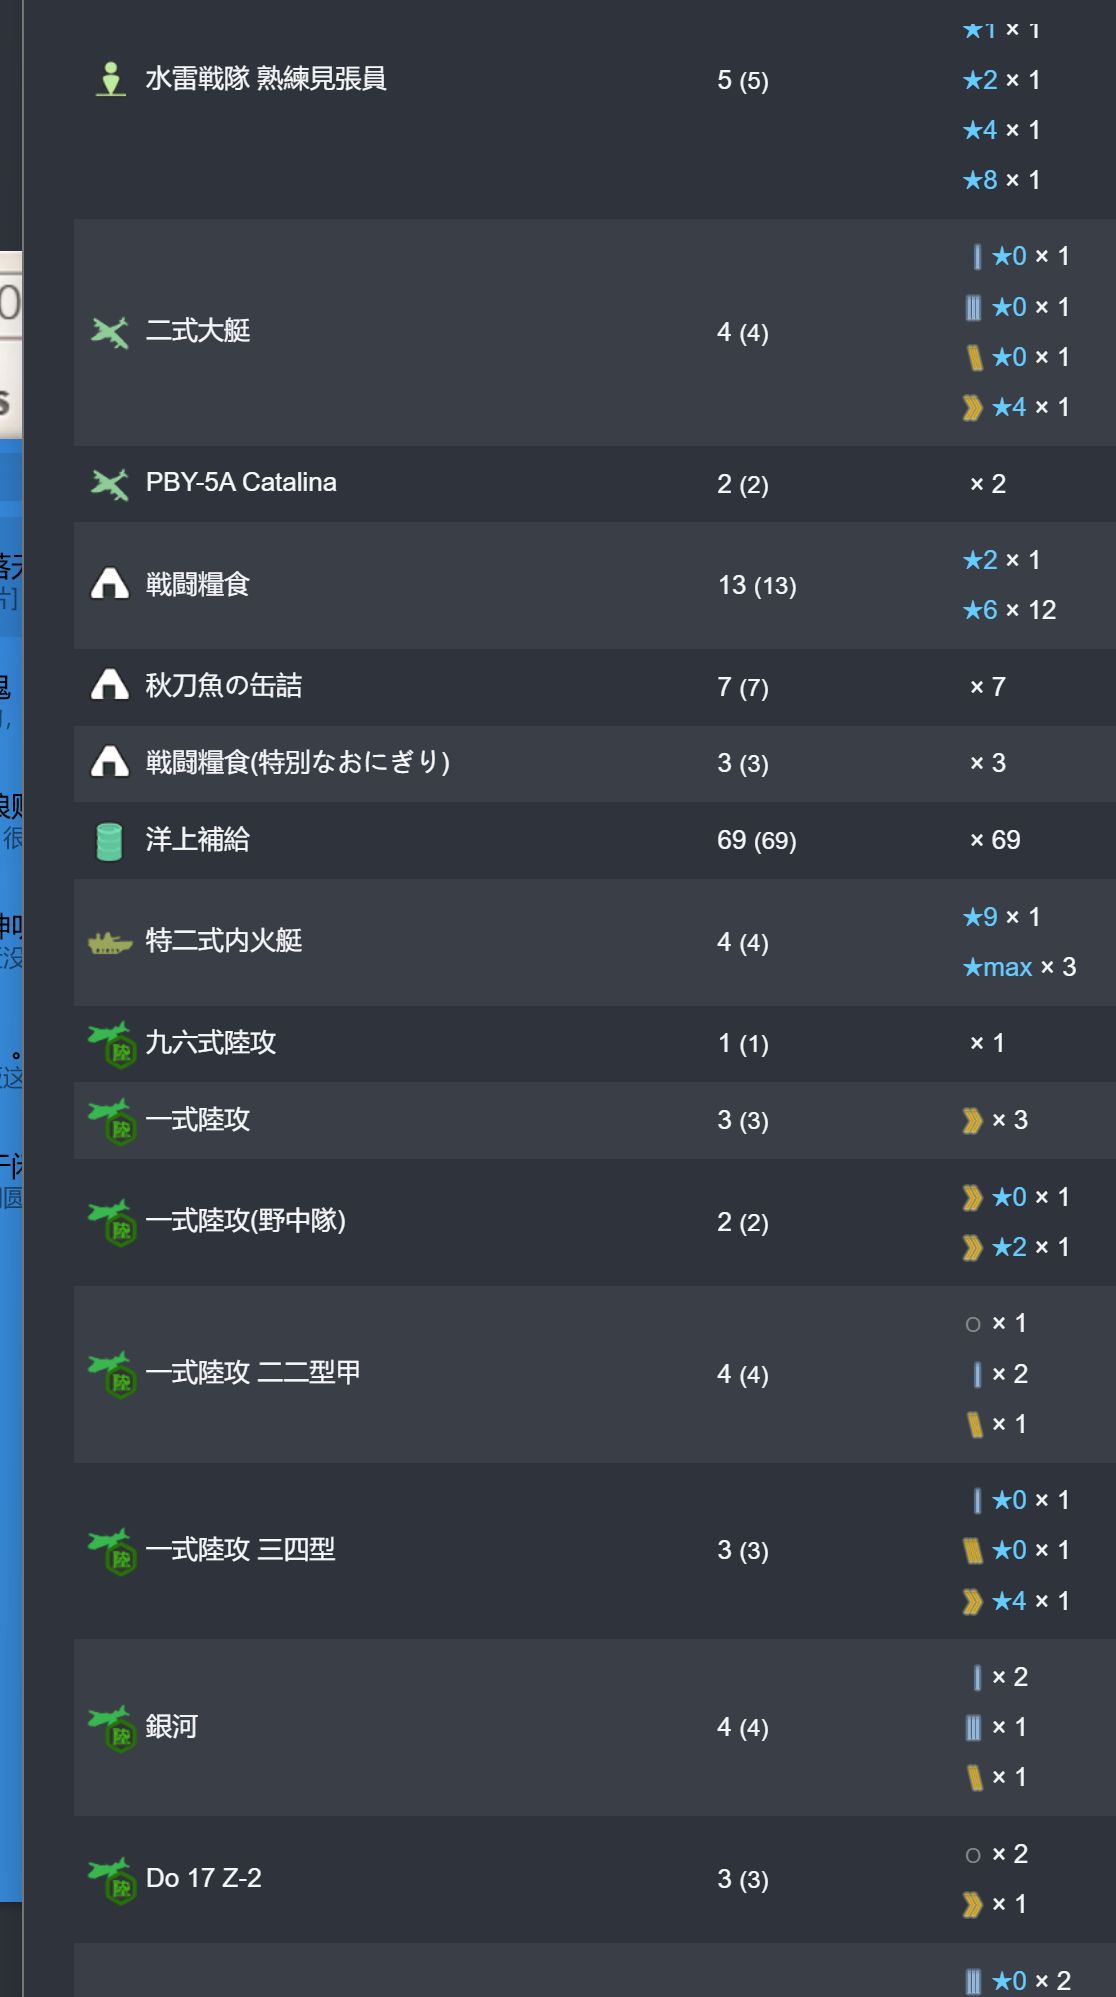The width and height of the screenshot is (1116, 1997).
Task: Click the land bomber icon next to 銀河
Action: tap(112, 1728)
